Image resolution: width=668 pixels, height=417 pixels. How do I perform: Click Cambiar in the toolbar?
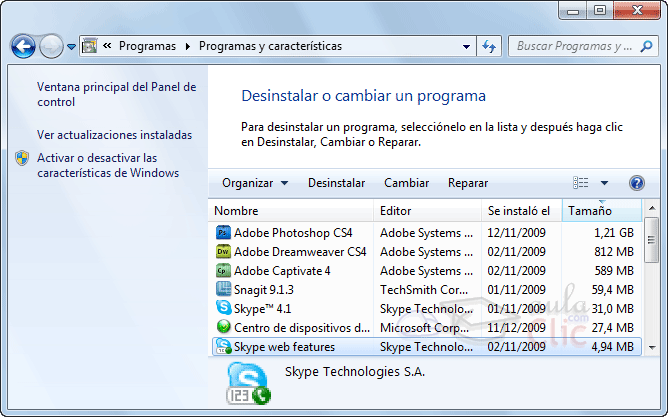(x=406, y=183)
